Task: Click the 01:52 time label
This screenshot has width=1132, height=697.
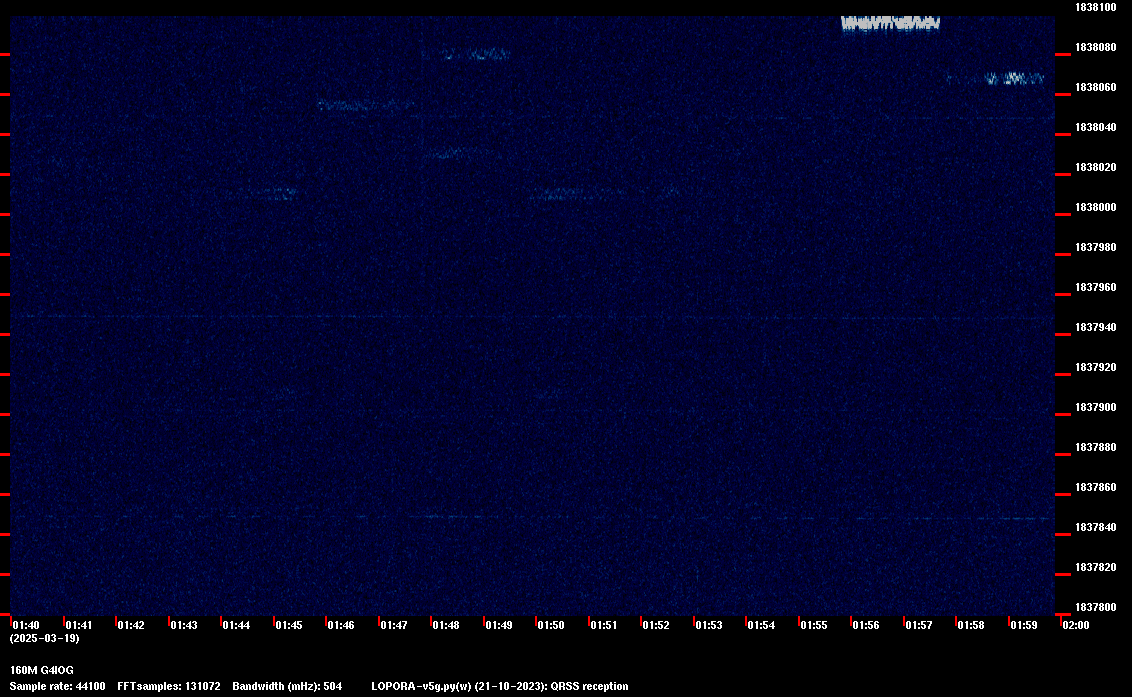Action: tap(656, 625)
